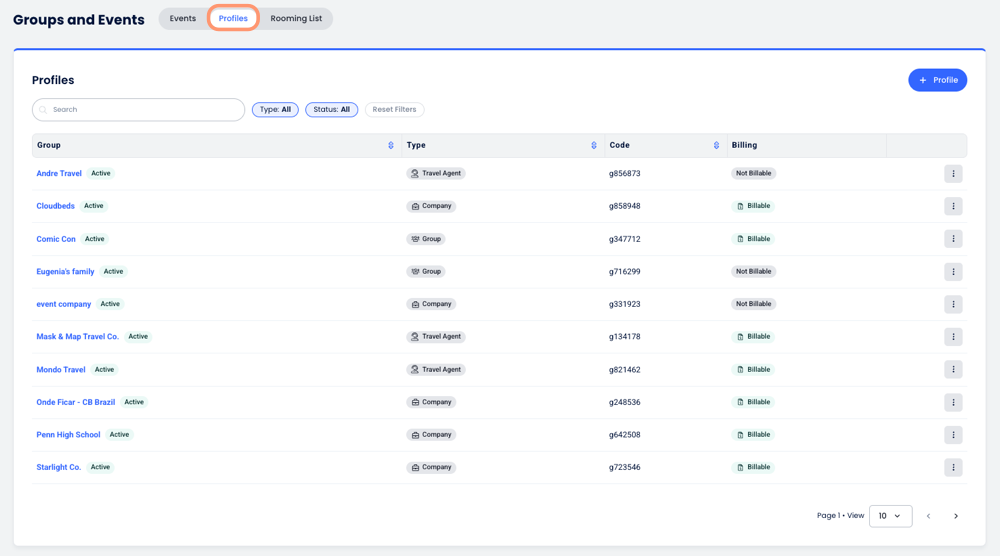Screen dimensions: 1000x556
Task: Expand the page view size dropdown
Action: click(890, 516)
